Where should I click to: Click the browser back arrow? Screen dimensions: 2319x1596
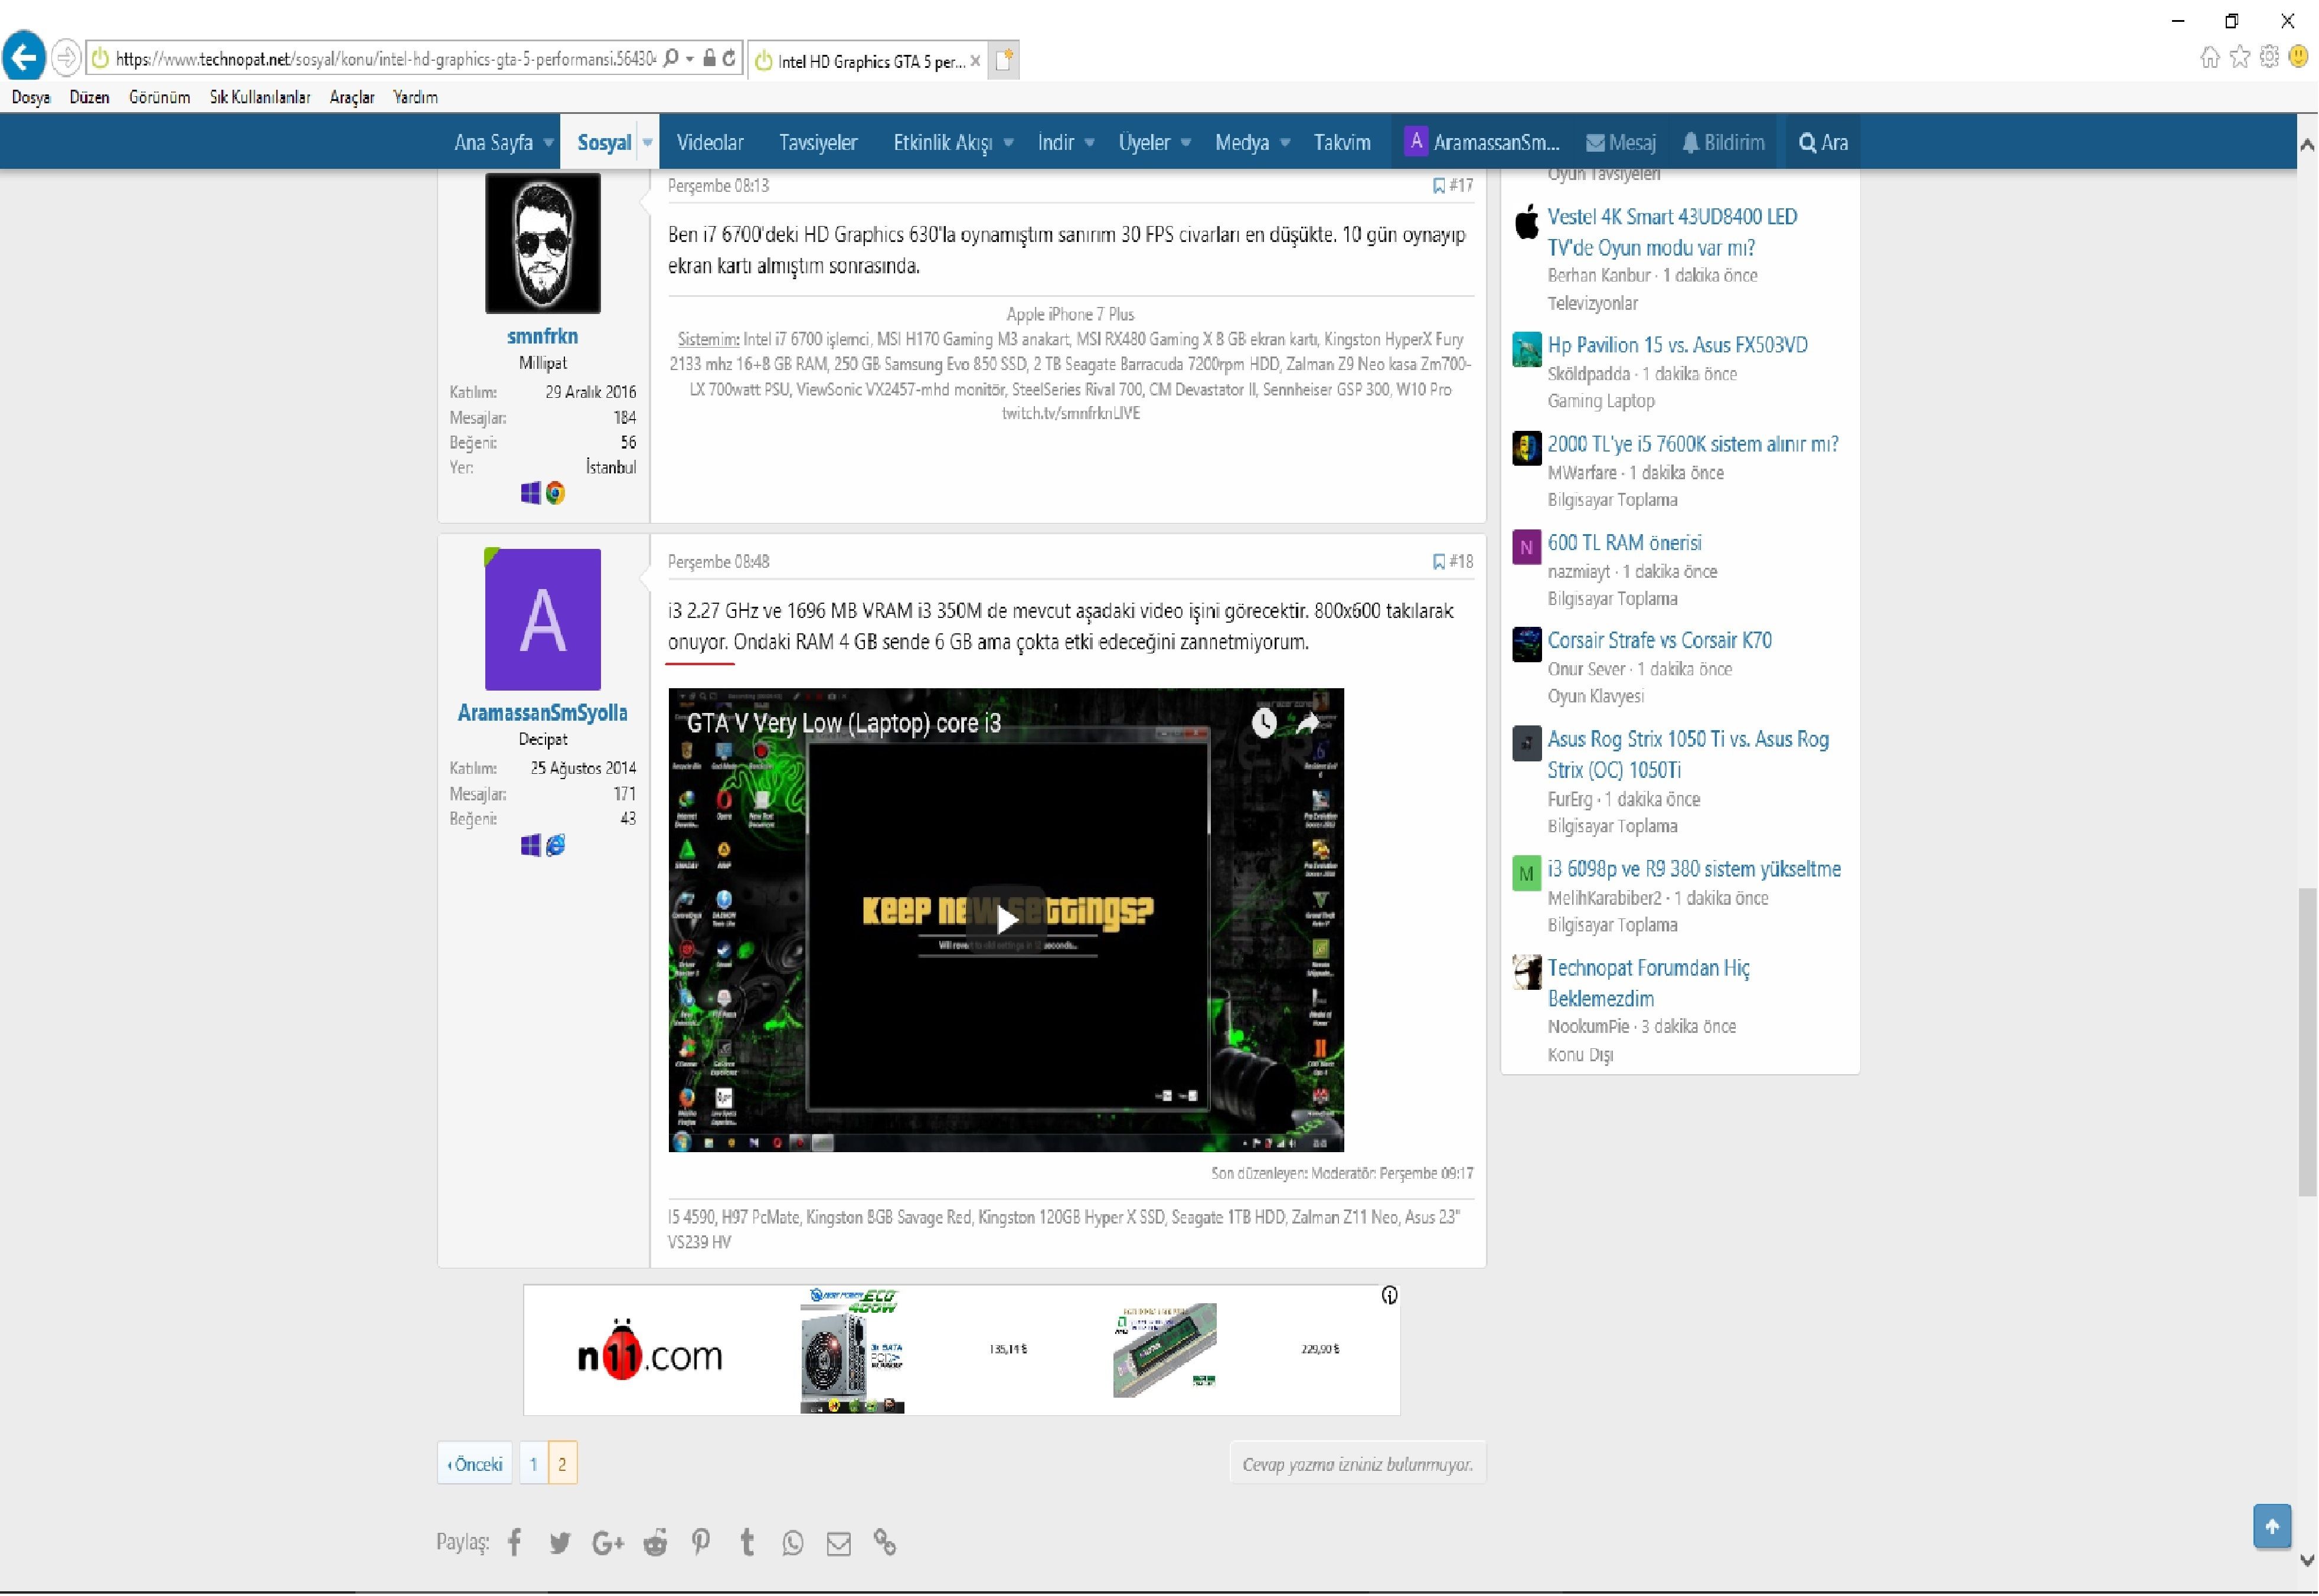coord(24,57)
